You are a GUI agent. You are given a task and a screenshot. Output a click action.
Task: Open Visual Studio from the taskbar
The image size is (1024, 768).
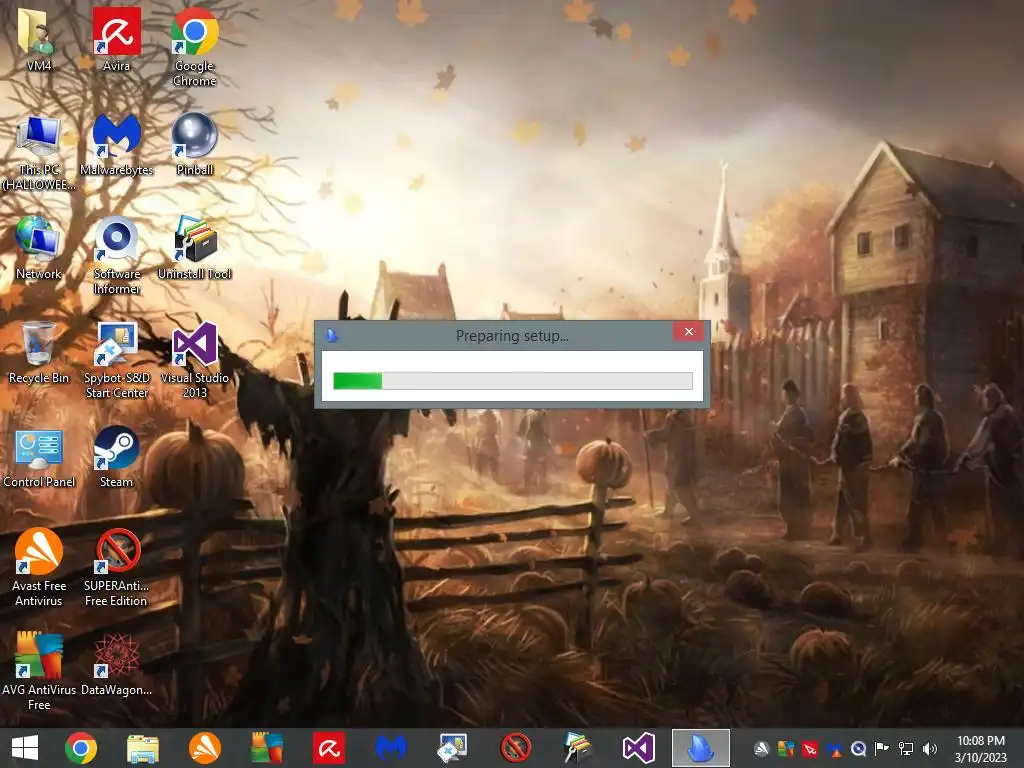638,748
